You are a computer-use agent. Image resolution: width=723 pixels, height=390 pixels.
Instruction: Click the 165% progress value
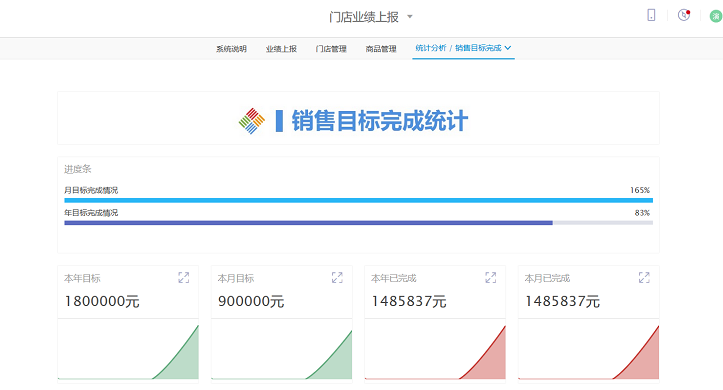tap(640, 190)
